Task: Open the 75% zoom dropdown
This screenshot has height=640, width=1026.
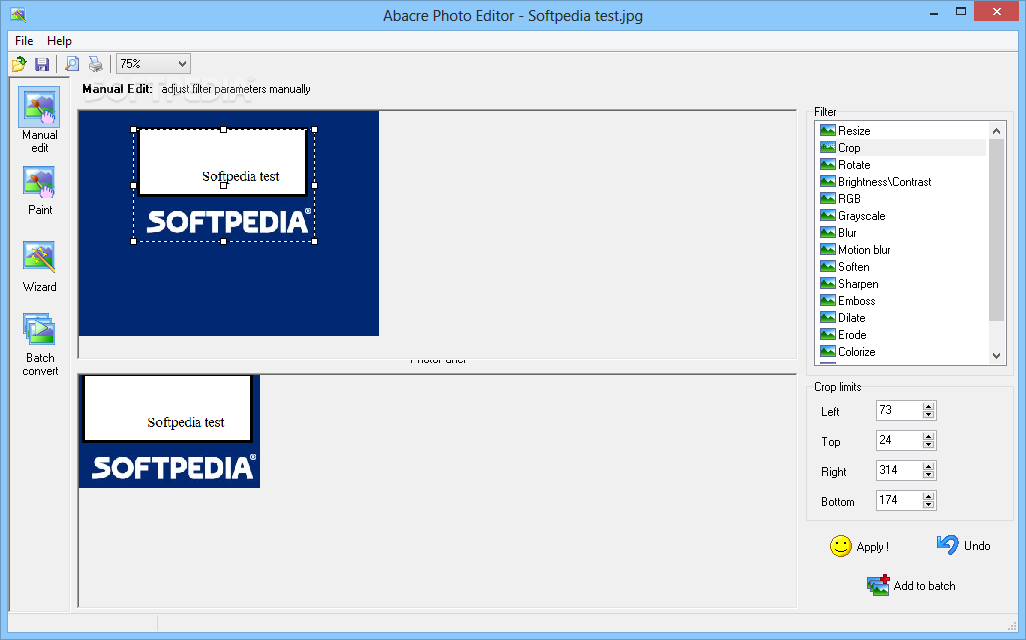Action: 153,63
